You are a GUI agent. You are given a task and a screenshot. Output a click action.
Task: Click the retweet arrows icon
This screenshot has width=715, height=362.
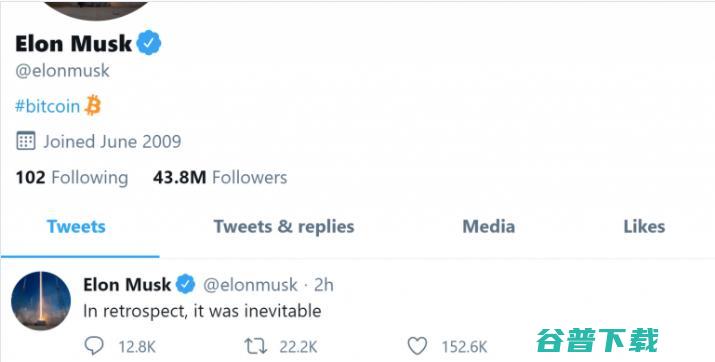click(x=256, y=346)
